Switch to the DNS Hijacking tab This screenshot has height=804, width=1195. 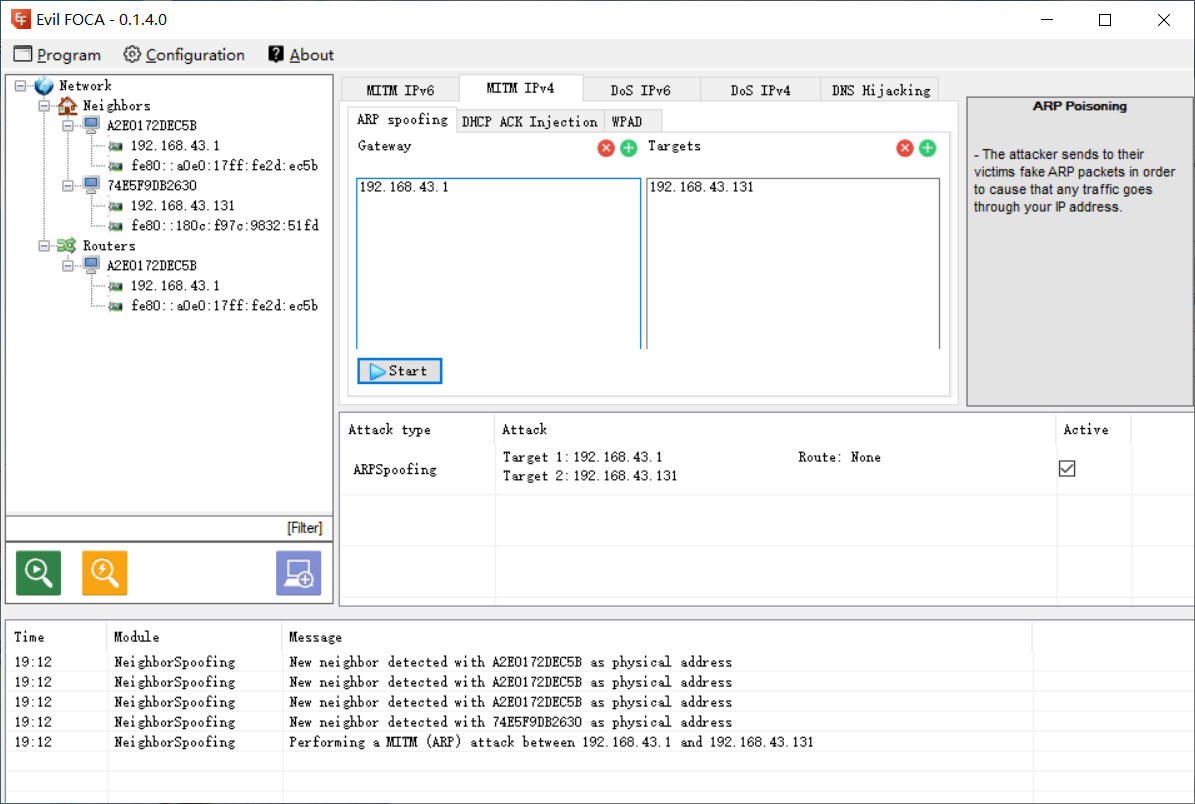880,90
